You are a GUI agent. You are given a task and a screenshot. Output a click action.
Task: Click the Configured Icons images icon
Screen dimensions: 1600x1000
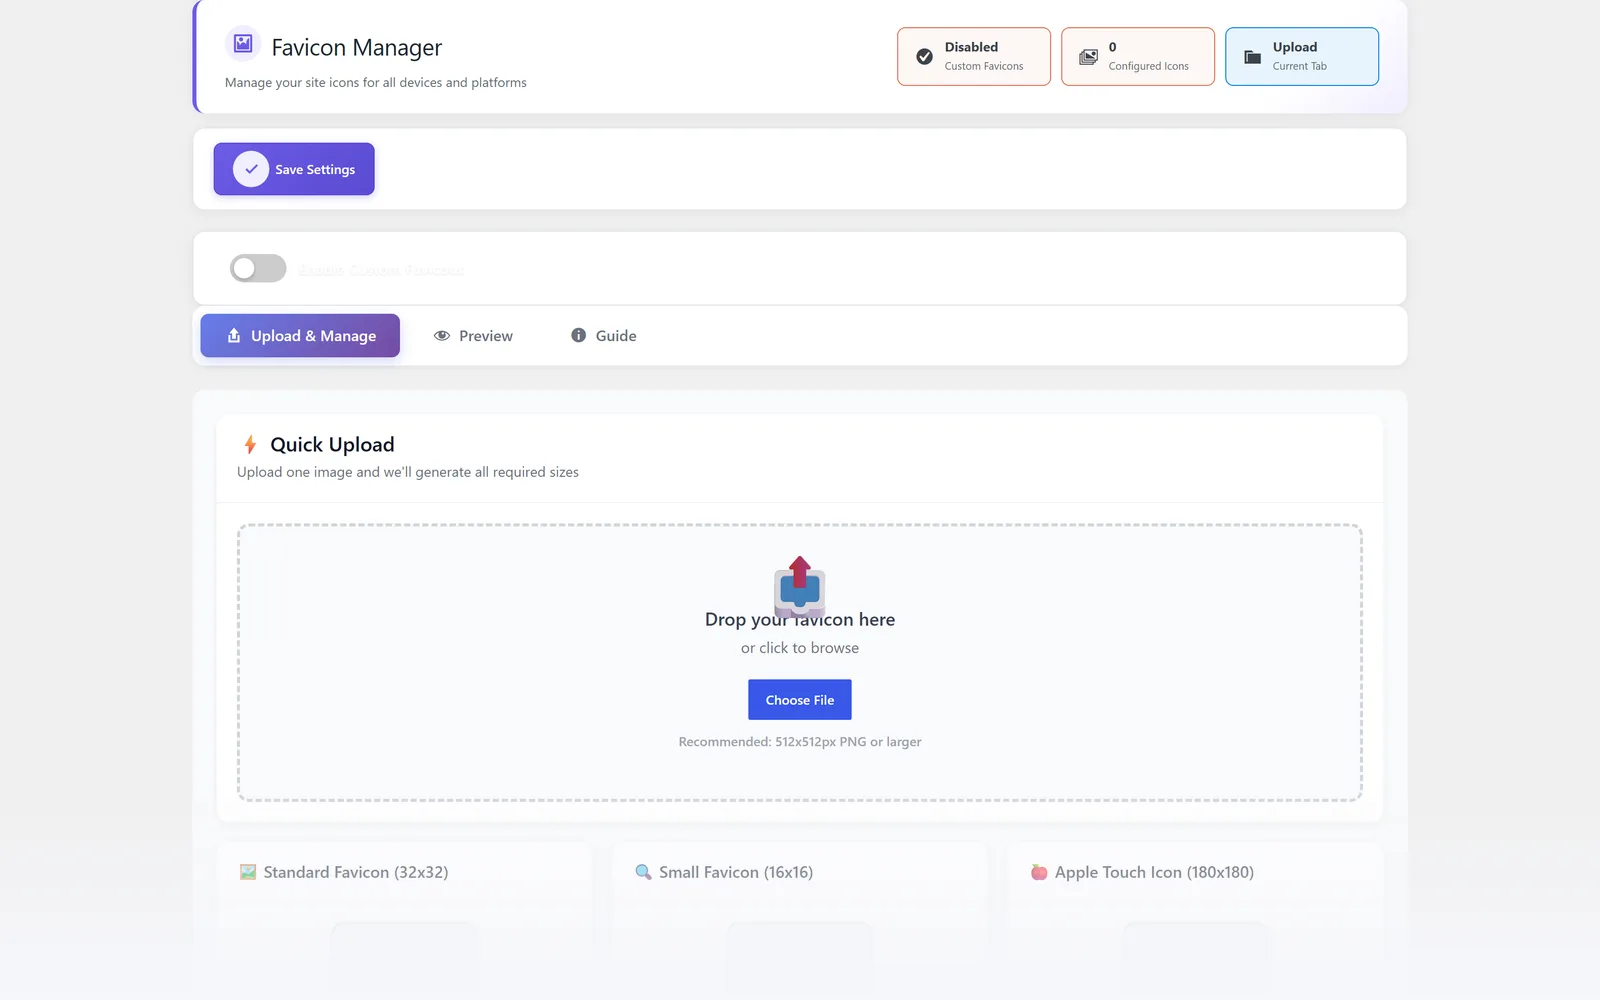coord(1089,57)
